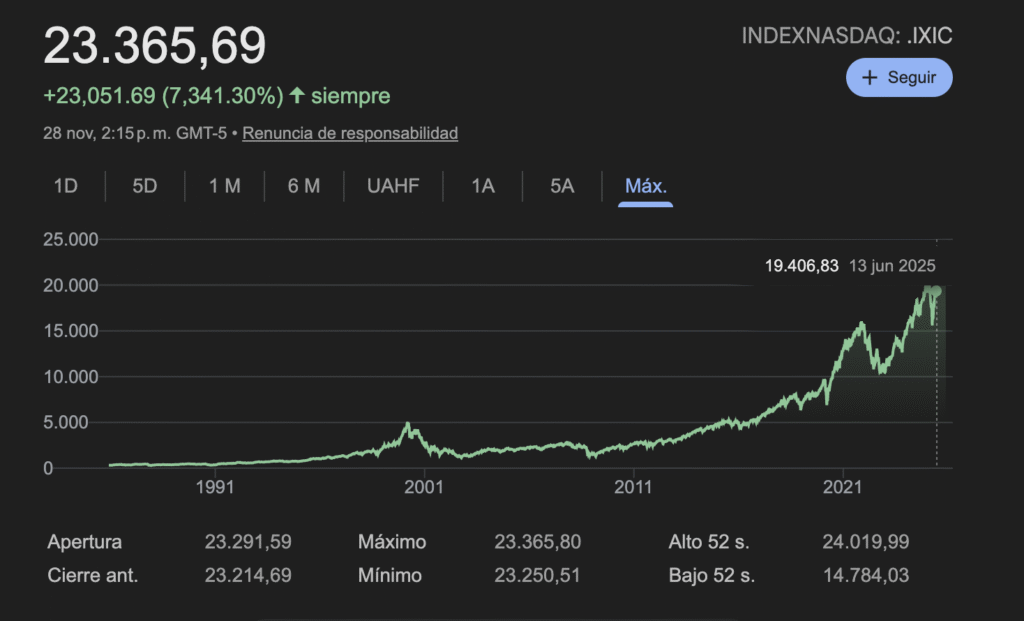The width and height of the screenshot is (1024, 621).
Task: Click the 23.365,69 index price
Action: pos(155,47)
